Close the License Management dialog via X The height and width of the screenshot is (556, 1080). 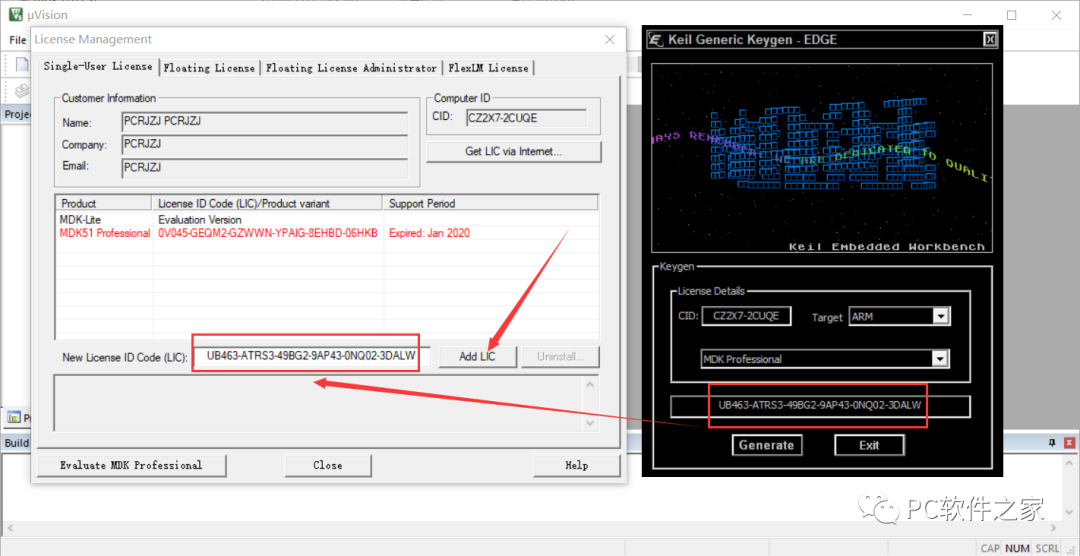click(610, 40)
